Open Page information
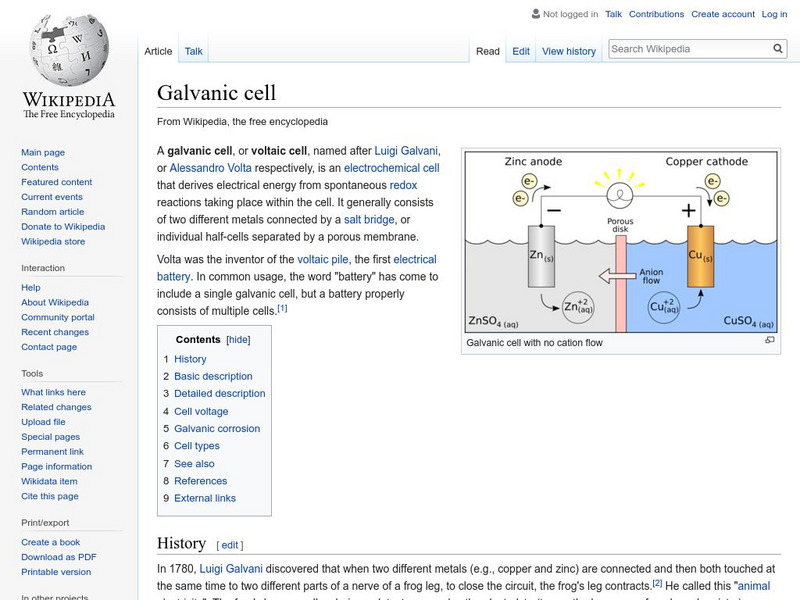The width and height of the screenshot is (800, 600). tap(57, 466)
